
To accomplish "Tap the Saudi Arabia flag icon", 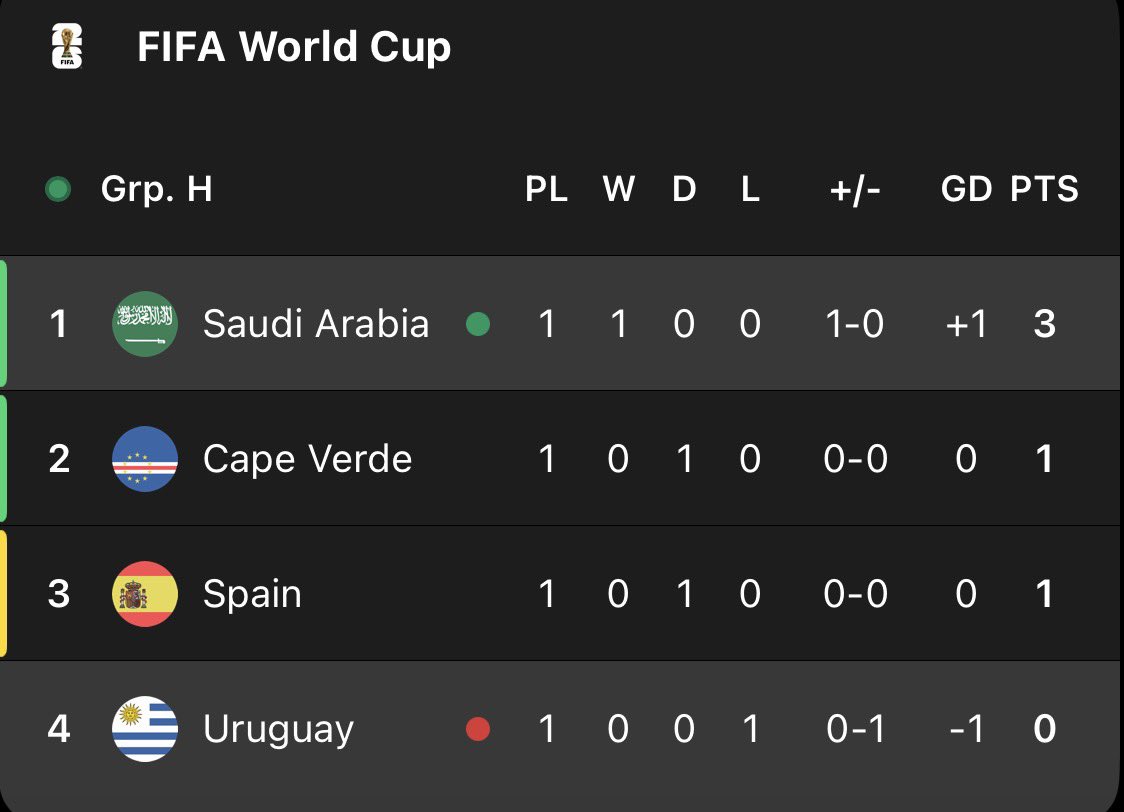I will click(x=145, y=323).
